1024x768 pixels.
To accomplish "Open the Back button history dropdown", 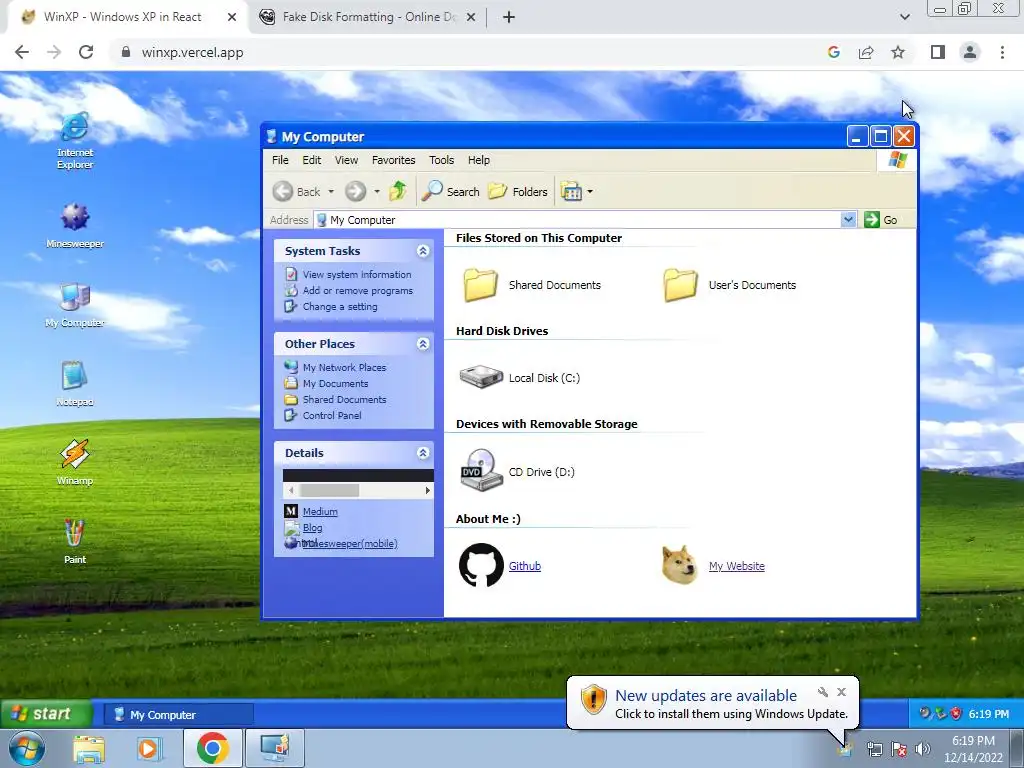I will point(331,191).
